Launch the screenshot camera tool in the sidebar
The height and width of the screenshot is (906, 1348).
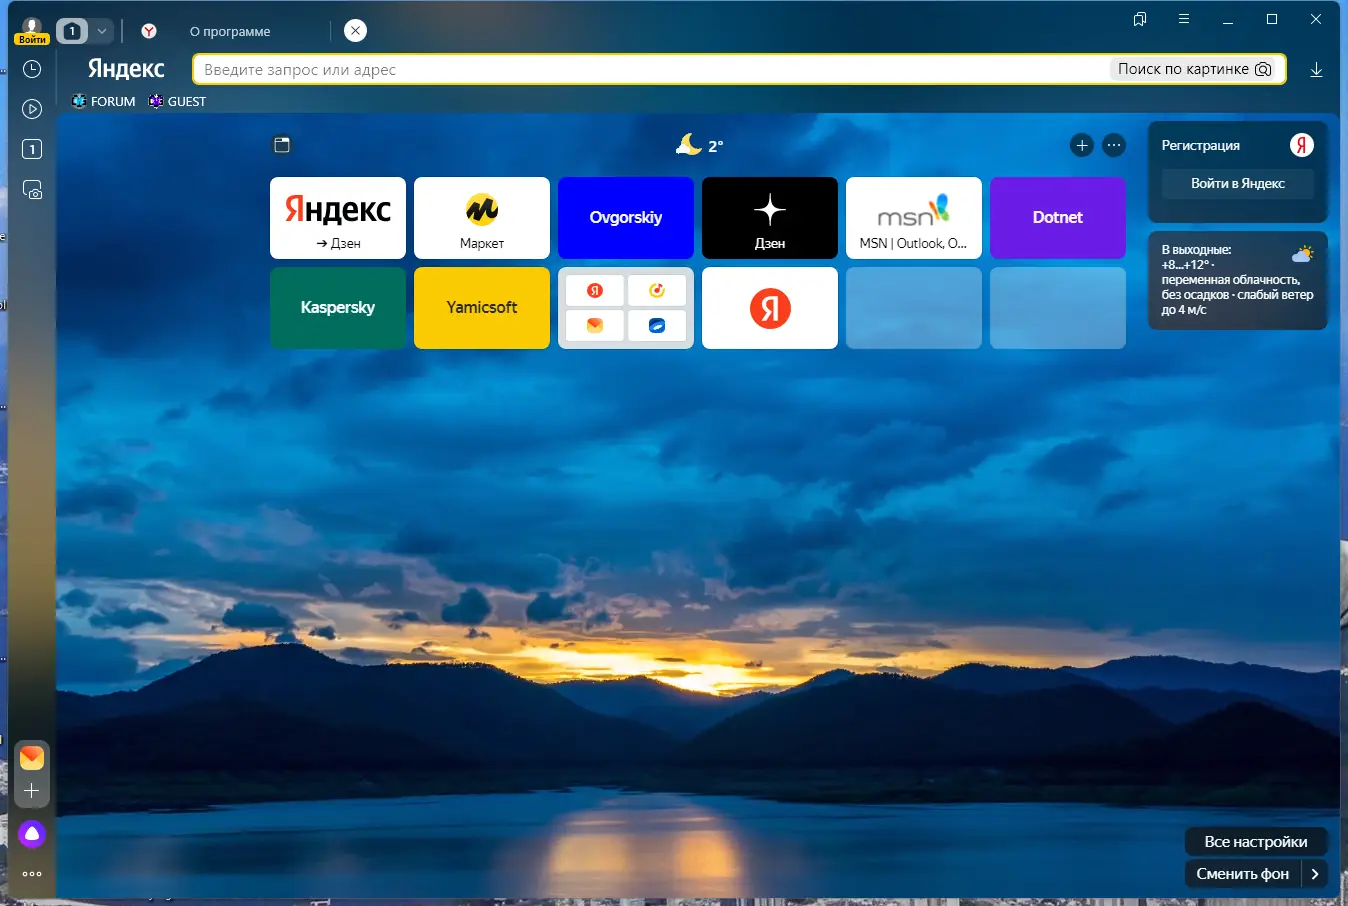[32, 189]
